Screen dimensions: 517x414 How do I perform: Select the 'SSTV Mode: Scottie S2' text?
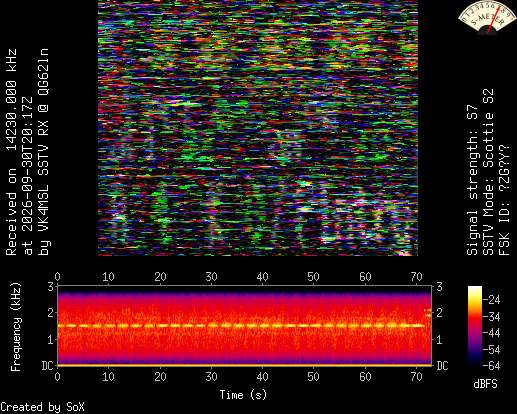coord(488,172)
